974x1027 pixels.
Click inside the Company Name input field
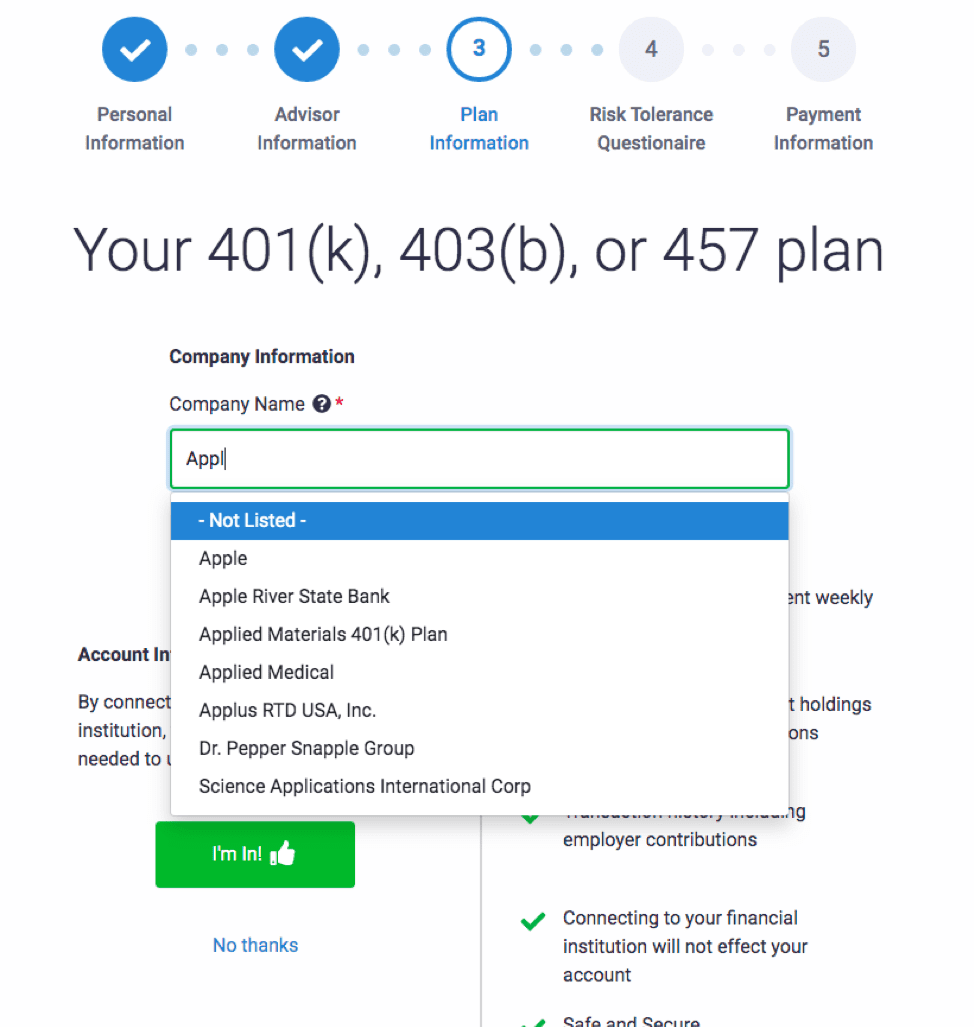(x=479, y=457)
